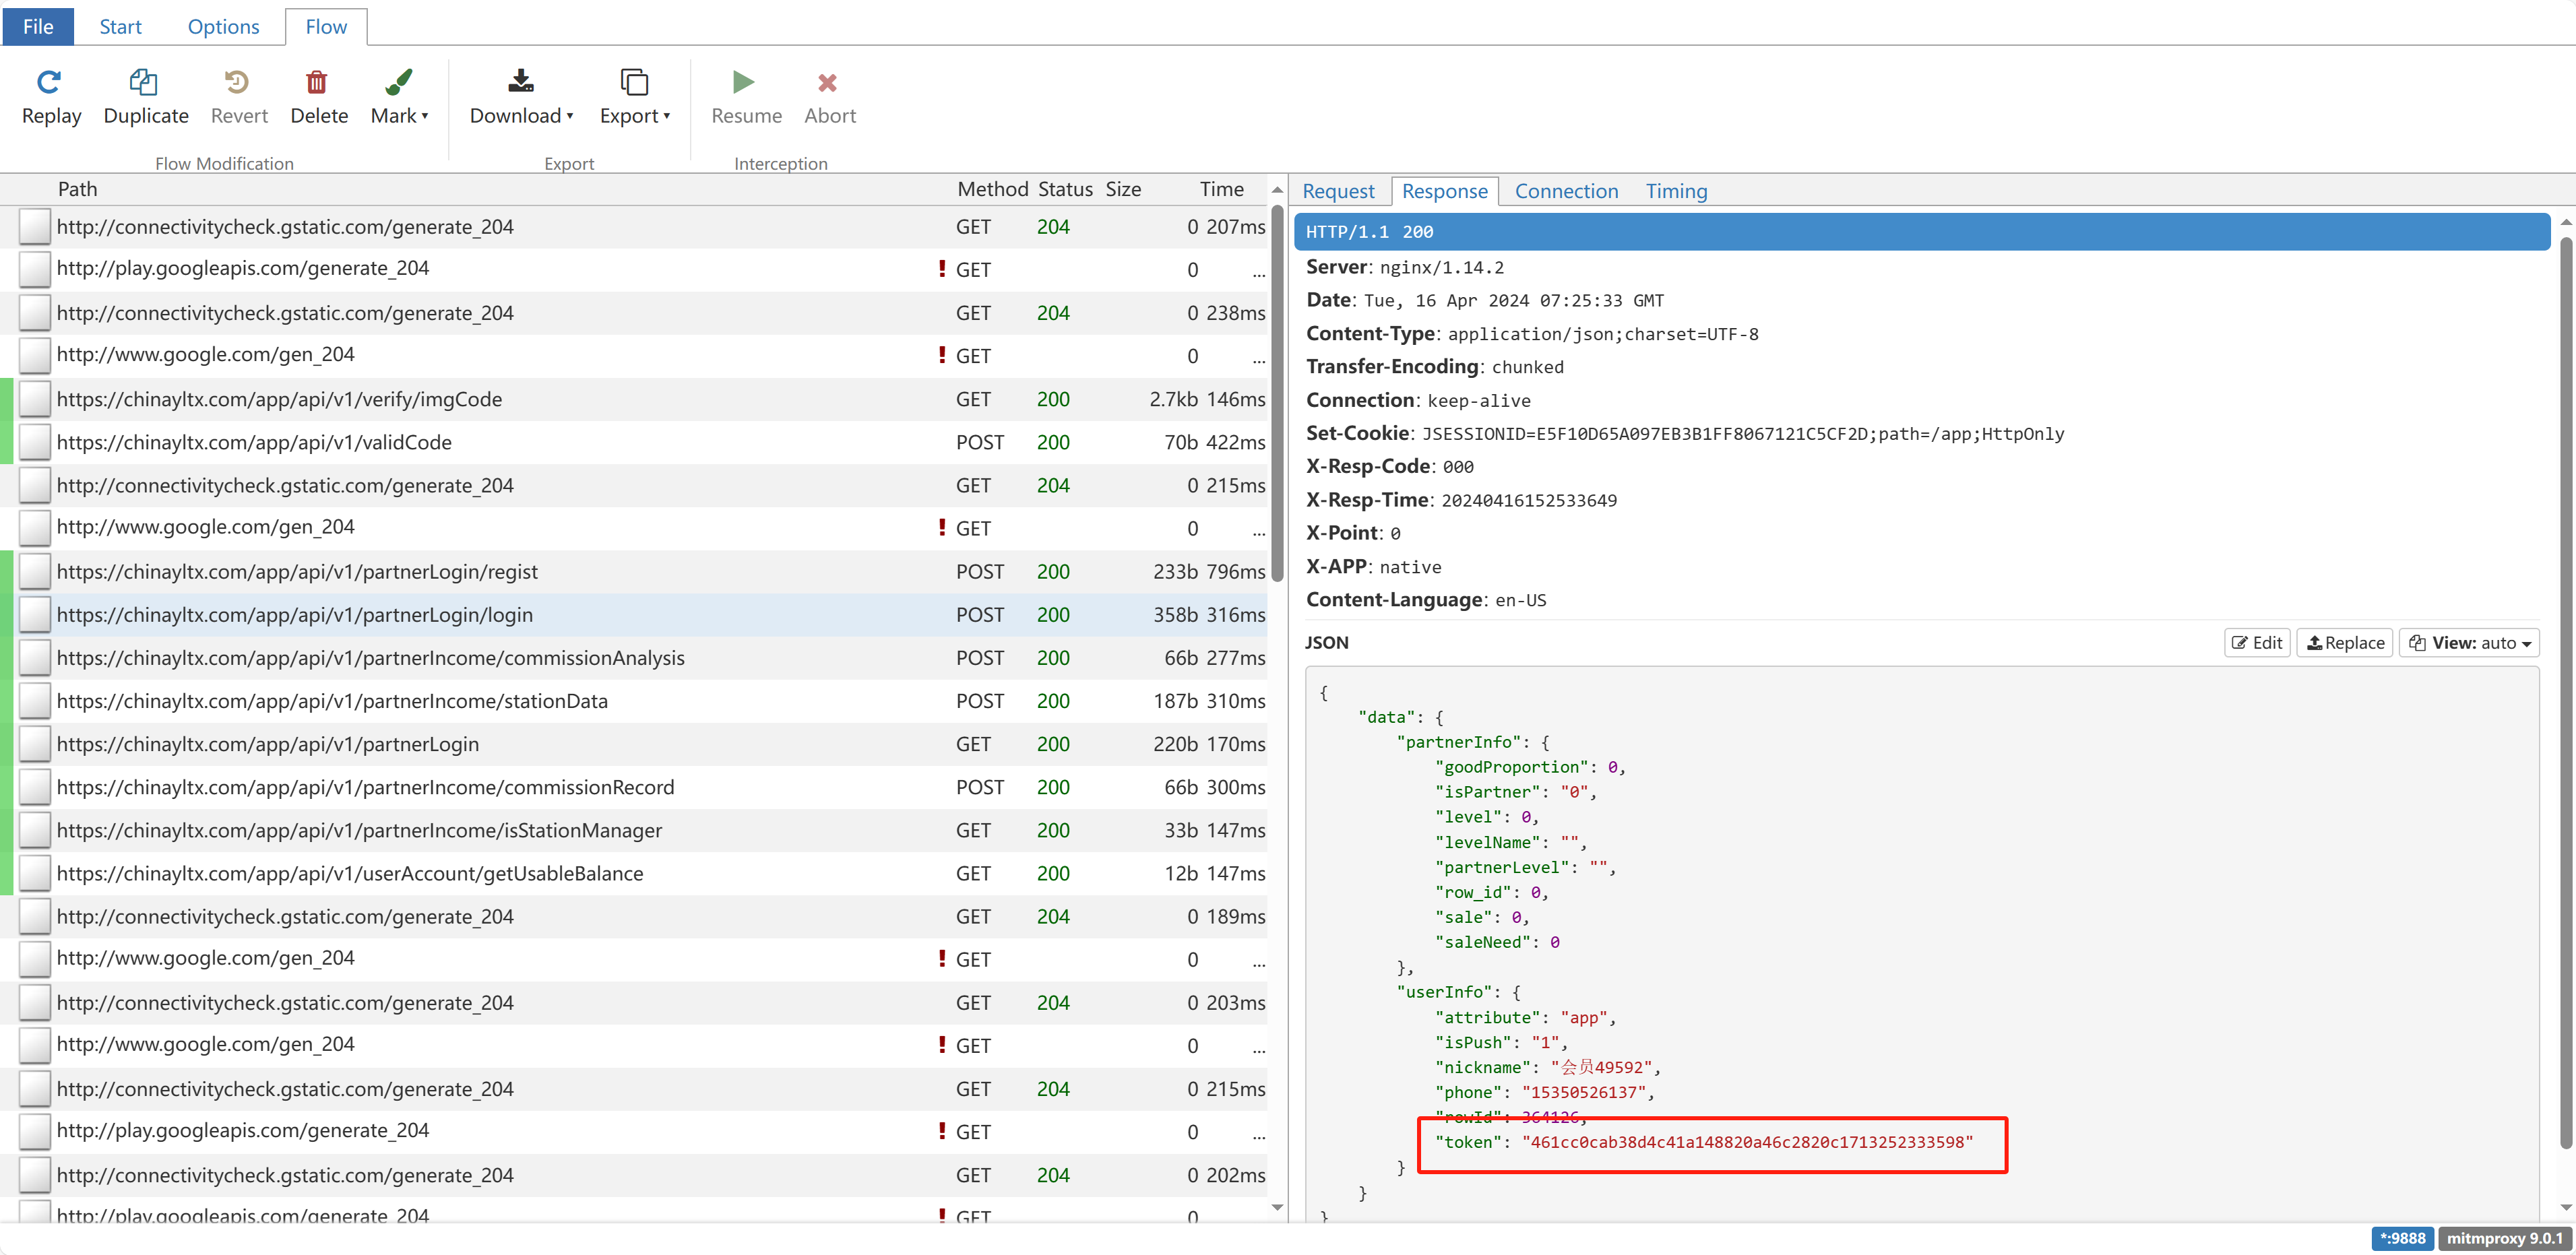Image resolution: width=2576 pixels, height=1255 pixels.
Task: Click the *:9888 port indicator
Action: point(2402,1238)
